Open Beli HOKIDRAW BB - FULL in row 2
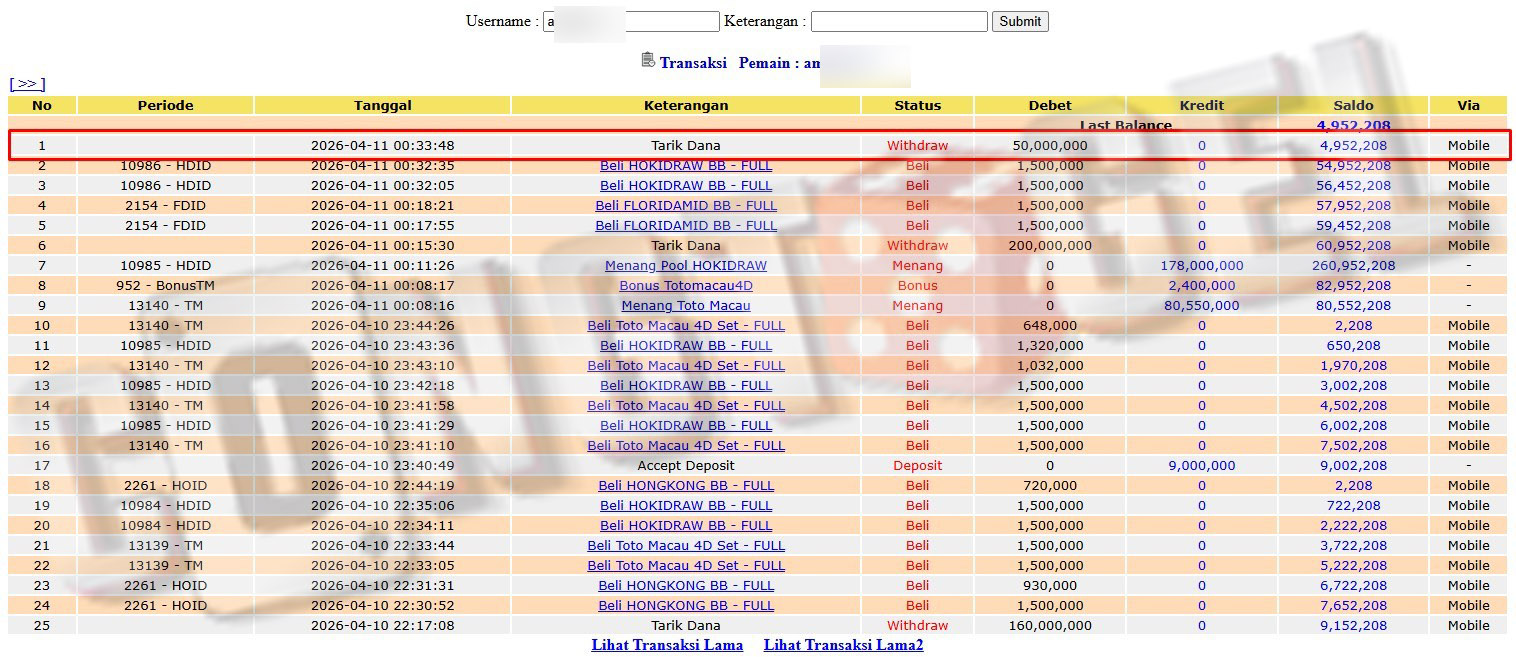The width and height of the screenshot is (1516, 657). (686, 165)
